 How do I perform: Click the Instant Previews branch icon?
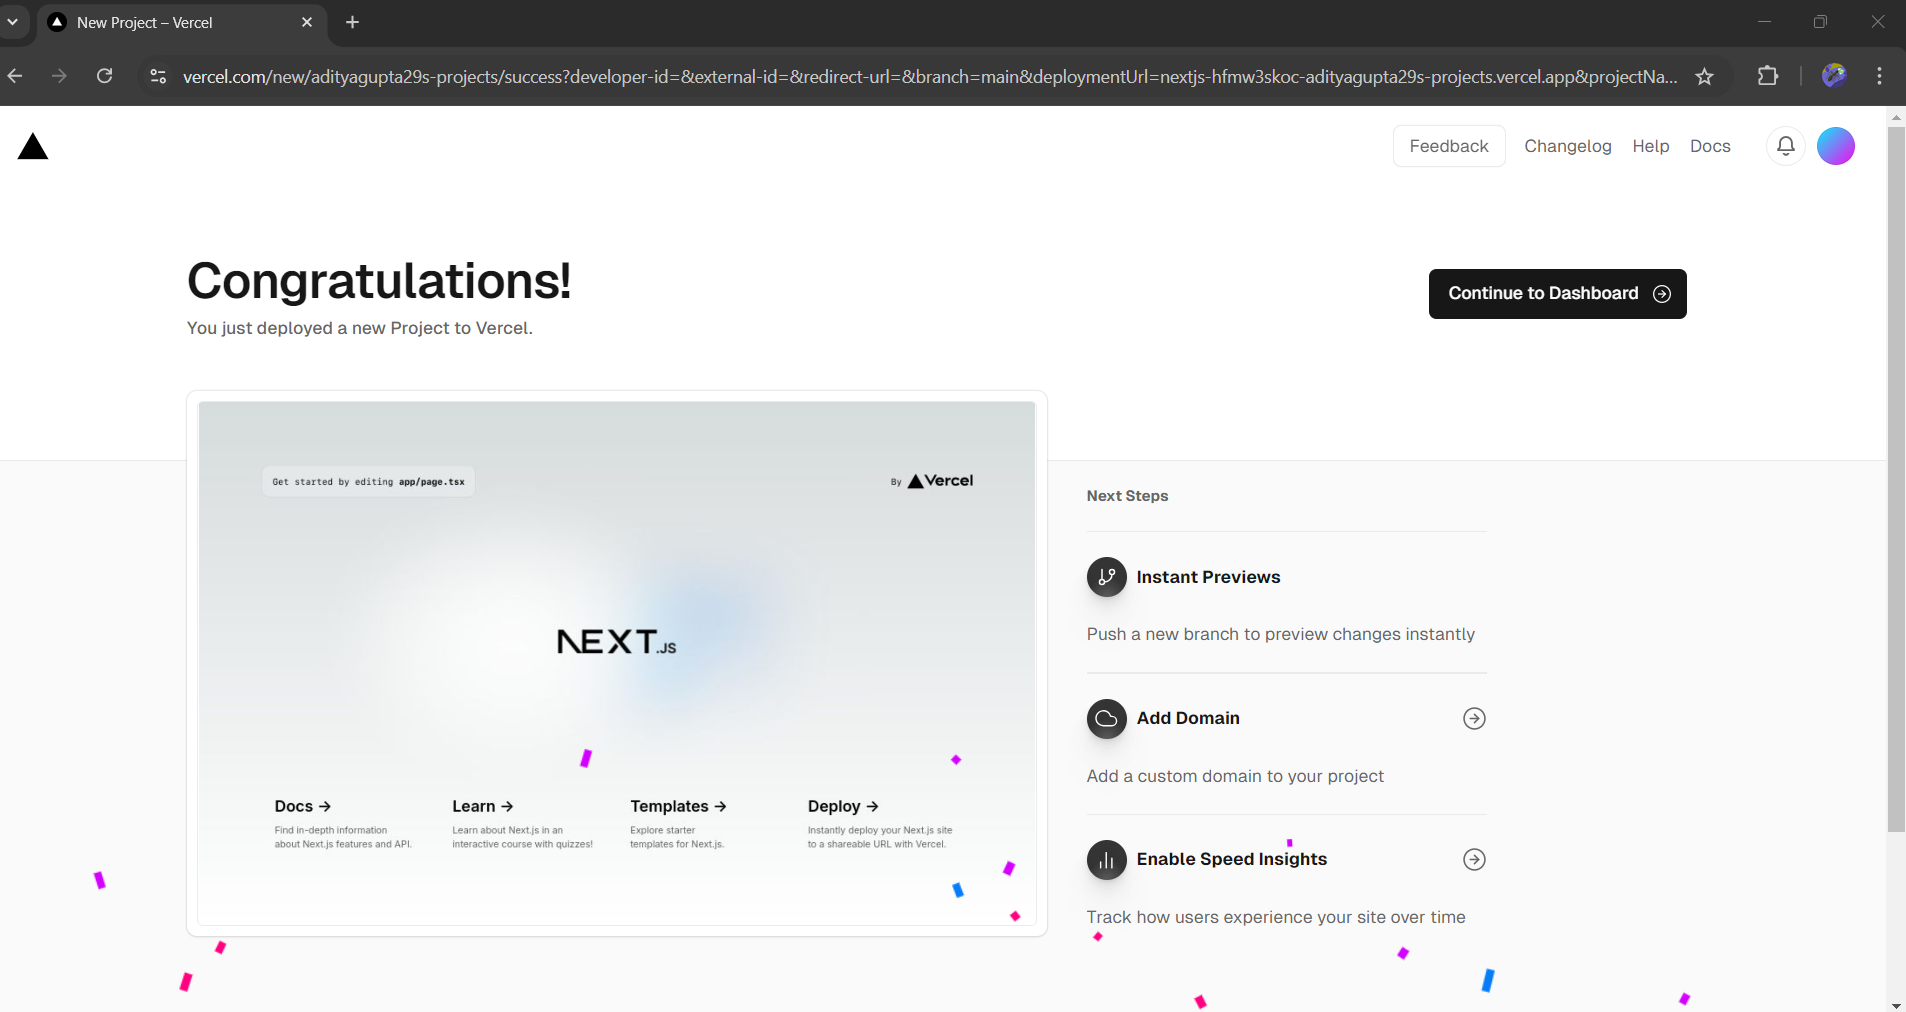(1106, 577)
